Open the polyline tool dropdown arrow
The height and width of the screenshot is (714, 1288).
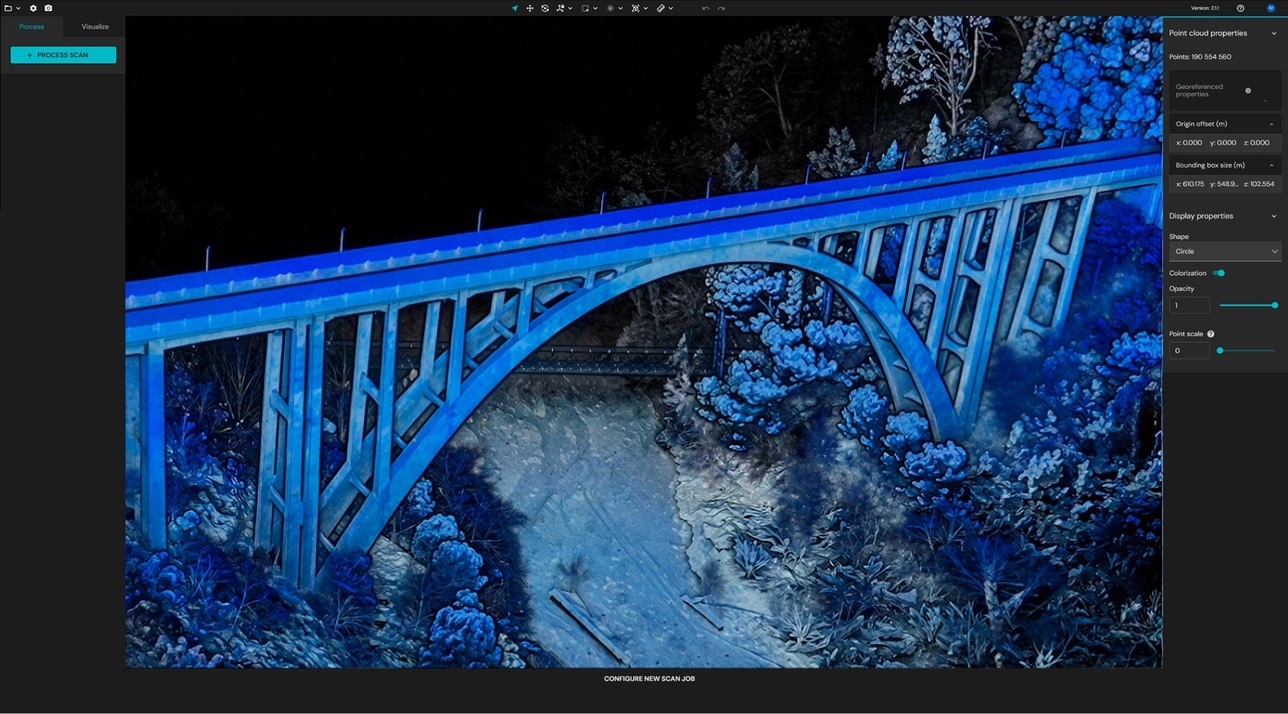tap(570, 8)
